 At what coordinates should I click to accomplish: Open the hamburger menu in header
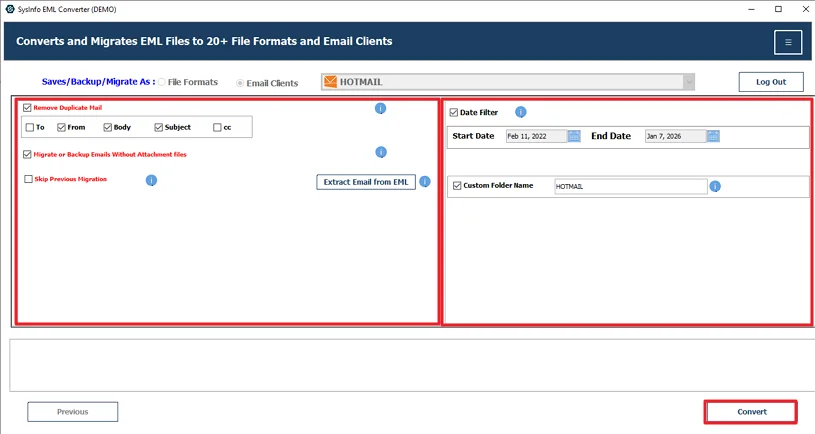(x=788, y=42)
